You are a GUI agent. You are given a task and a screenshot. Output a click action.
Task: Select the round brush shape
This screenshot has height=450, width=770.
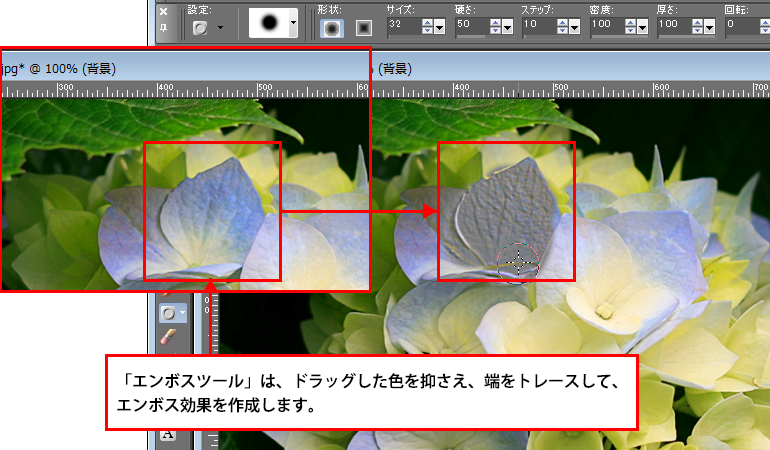331,28
